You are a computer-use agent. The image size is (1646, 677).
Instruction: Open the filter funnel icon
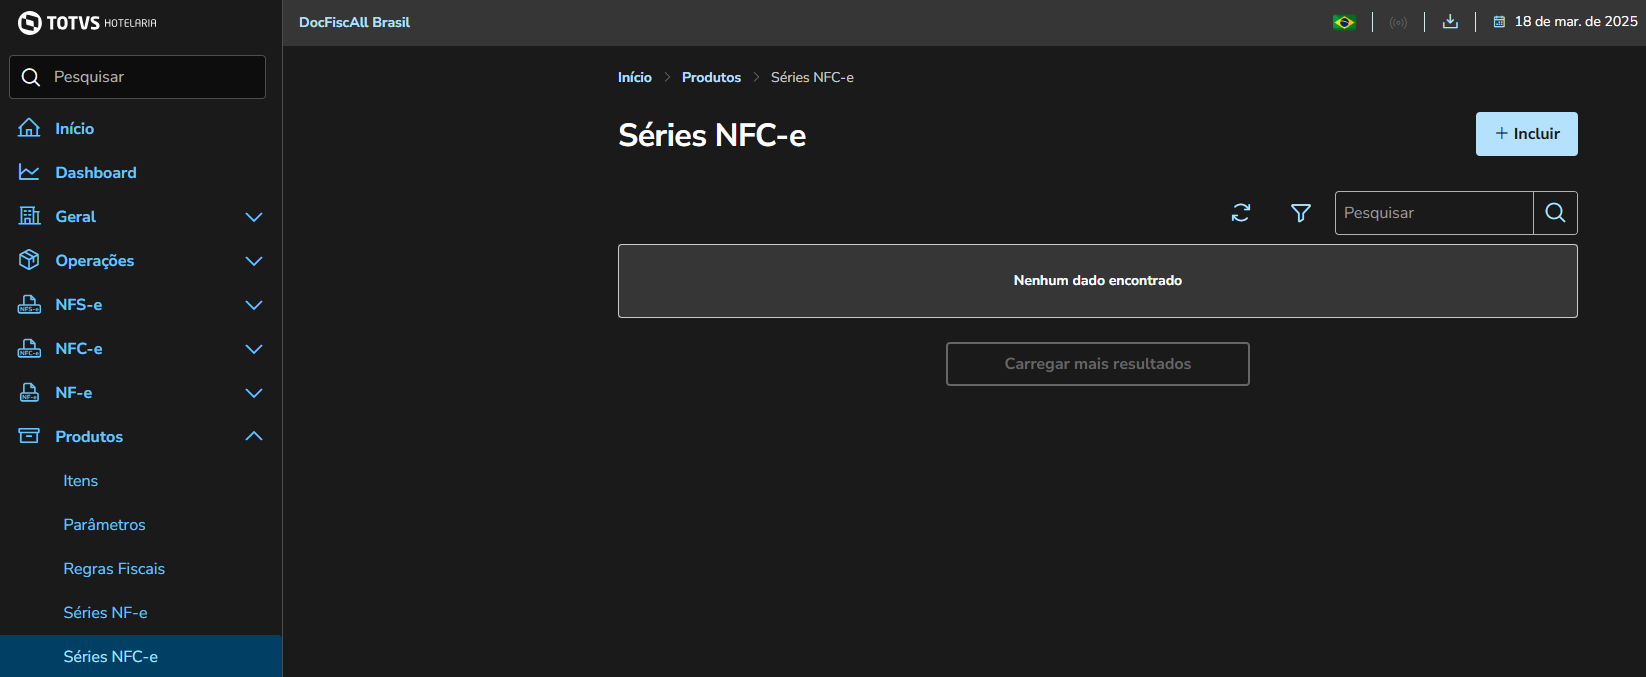coord(1301,213)
